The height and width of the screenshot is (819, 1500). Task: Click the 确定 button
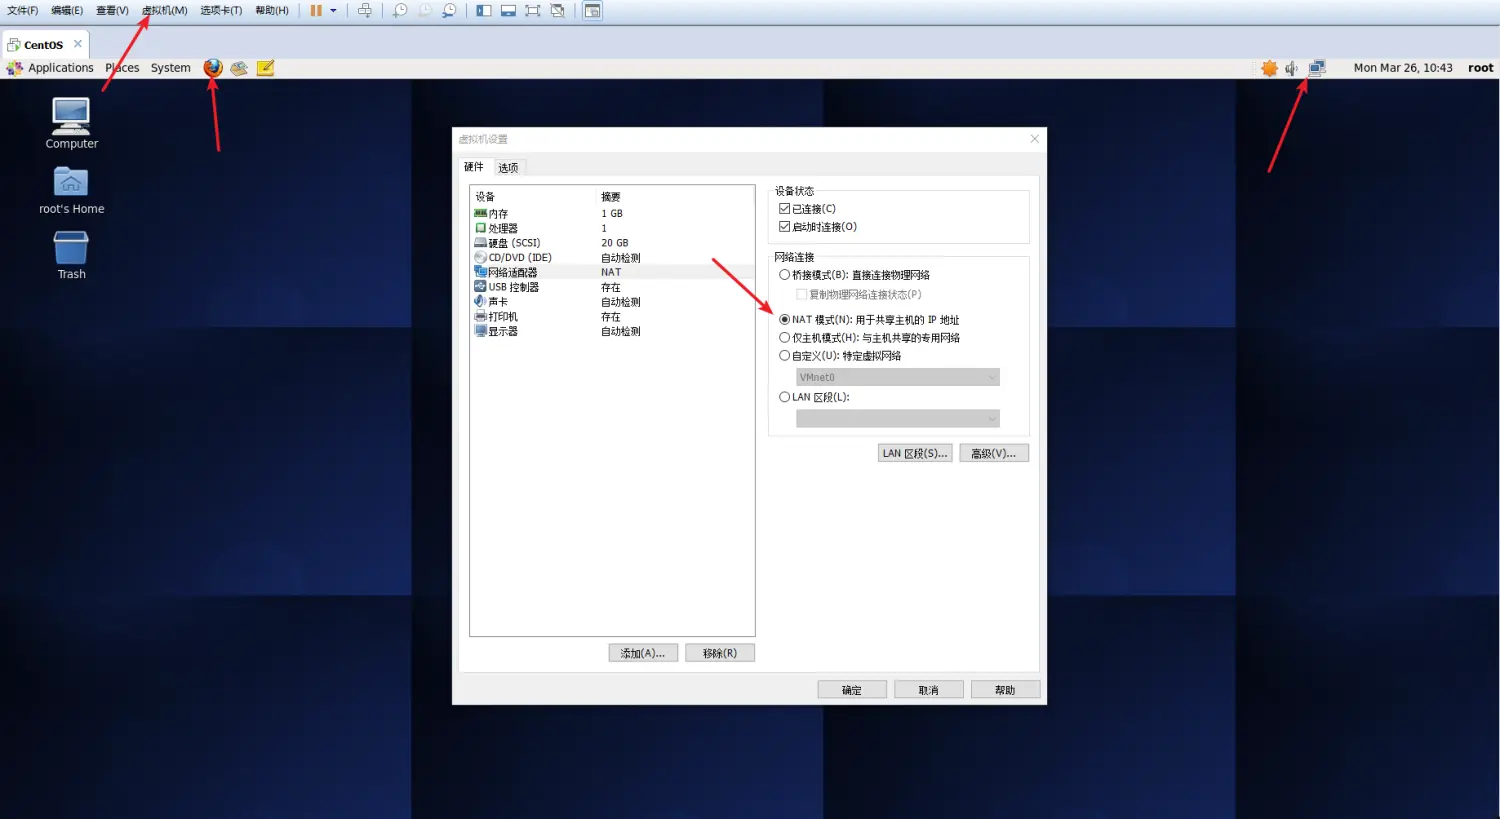point(852,690)
